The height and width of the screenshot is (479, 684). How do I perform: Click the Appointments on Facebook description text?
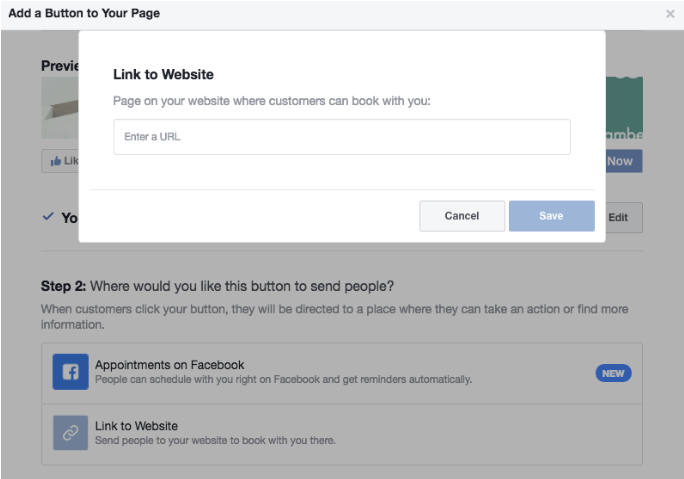[x=284, y=380]
